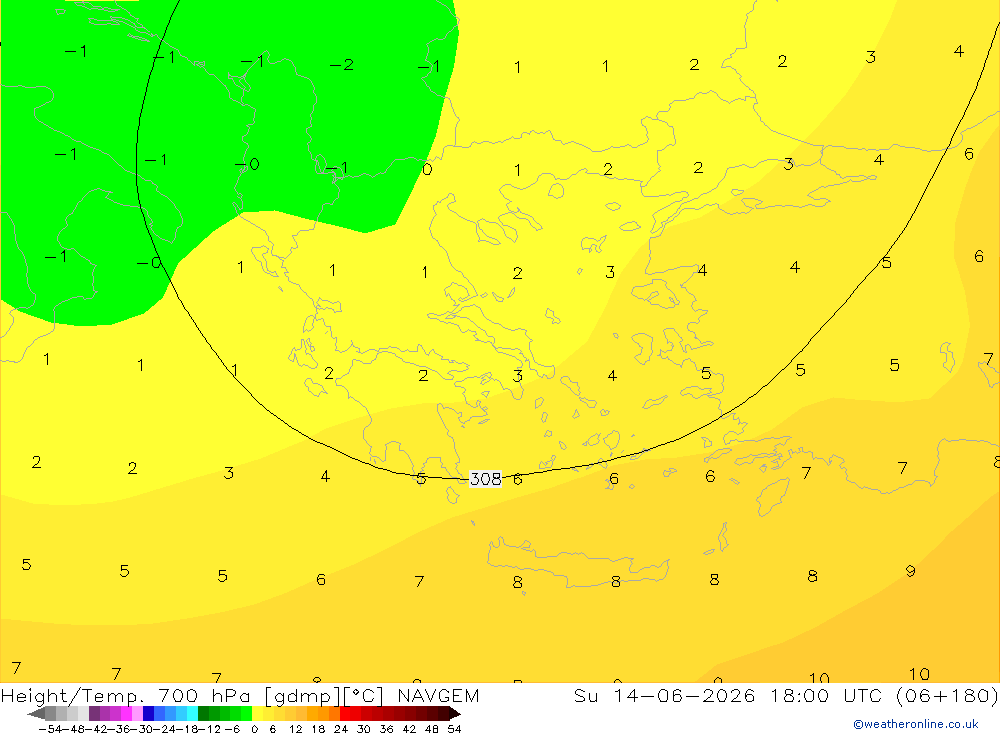Click the −2 temperature value on map
Image resolution: width=1000 pixels, height=733 pixels.
click(x=341, y=65)
